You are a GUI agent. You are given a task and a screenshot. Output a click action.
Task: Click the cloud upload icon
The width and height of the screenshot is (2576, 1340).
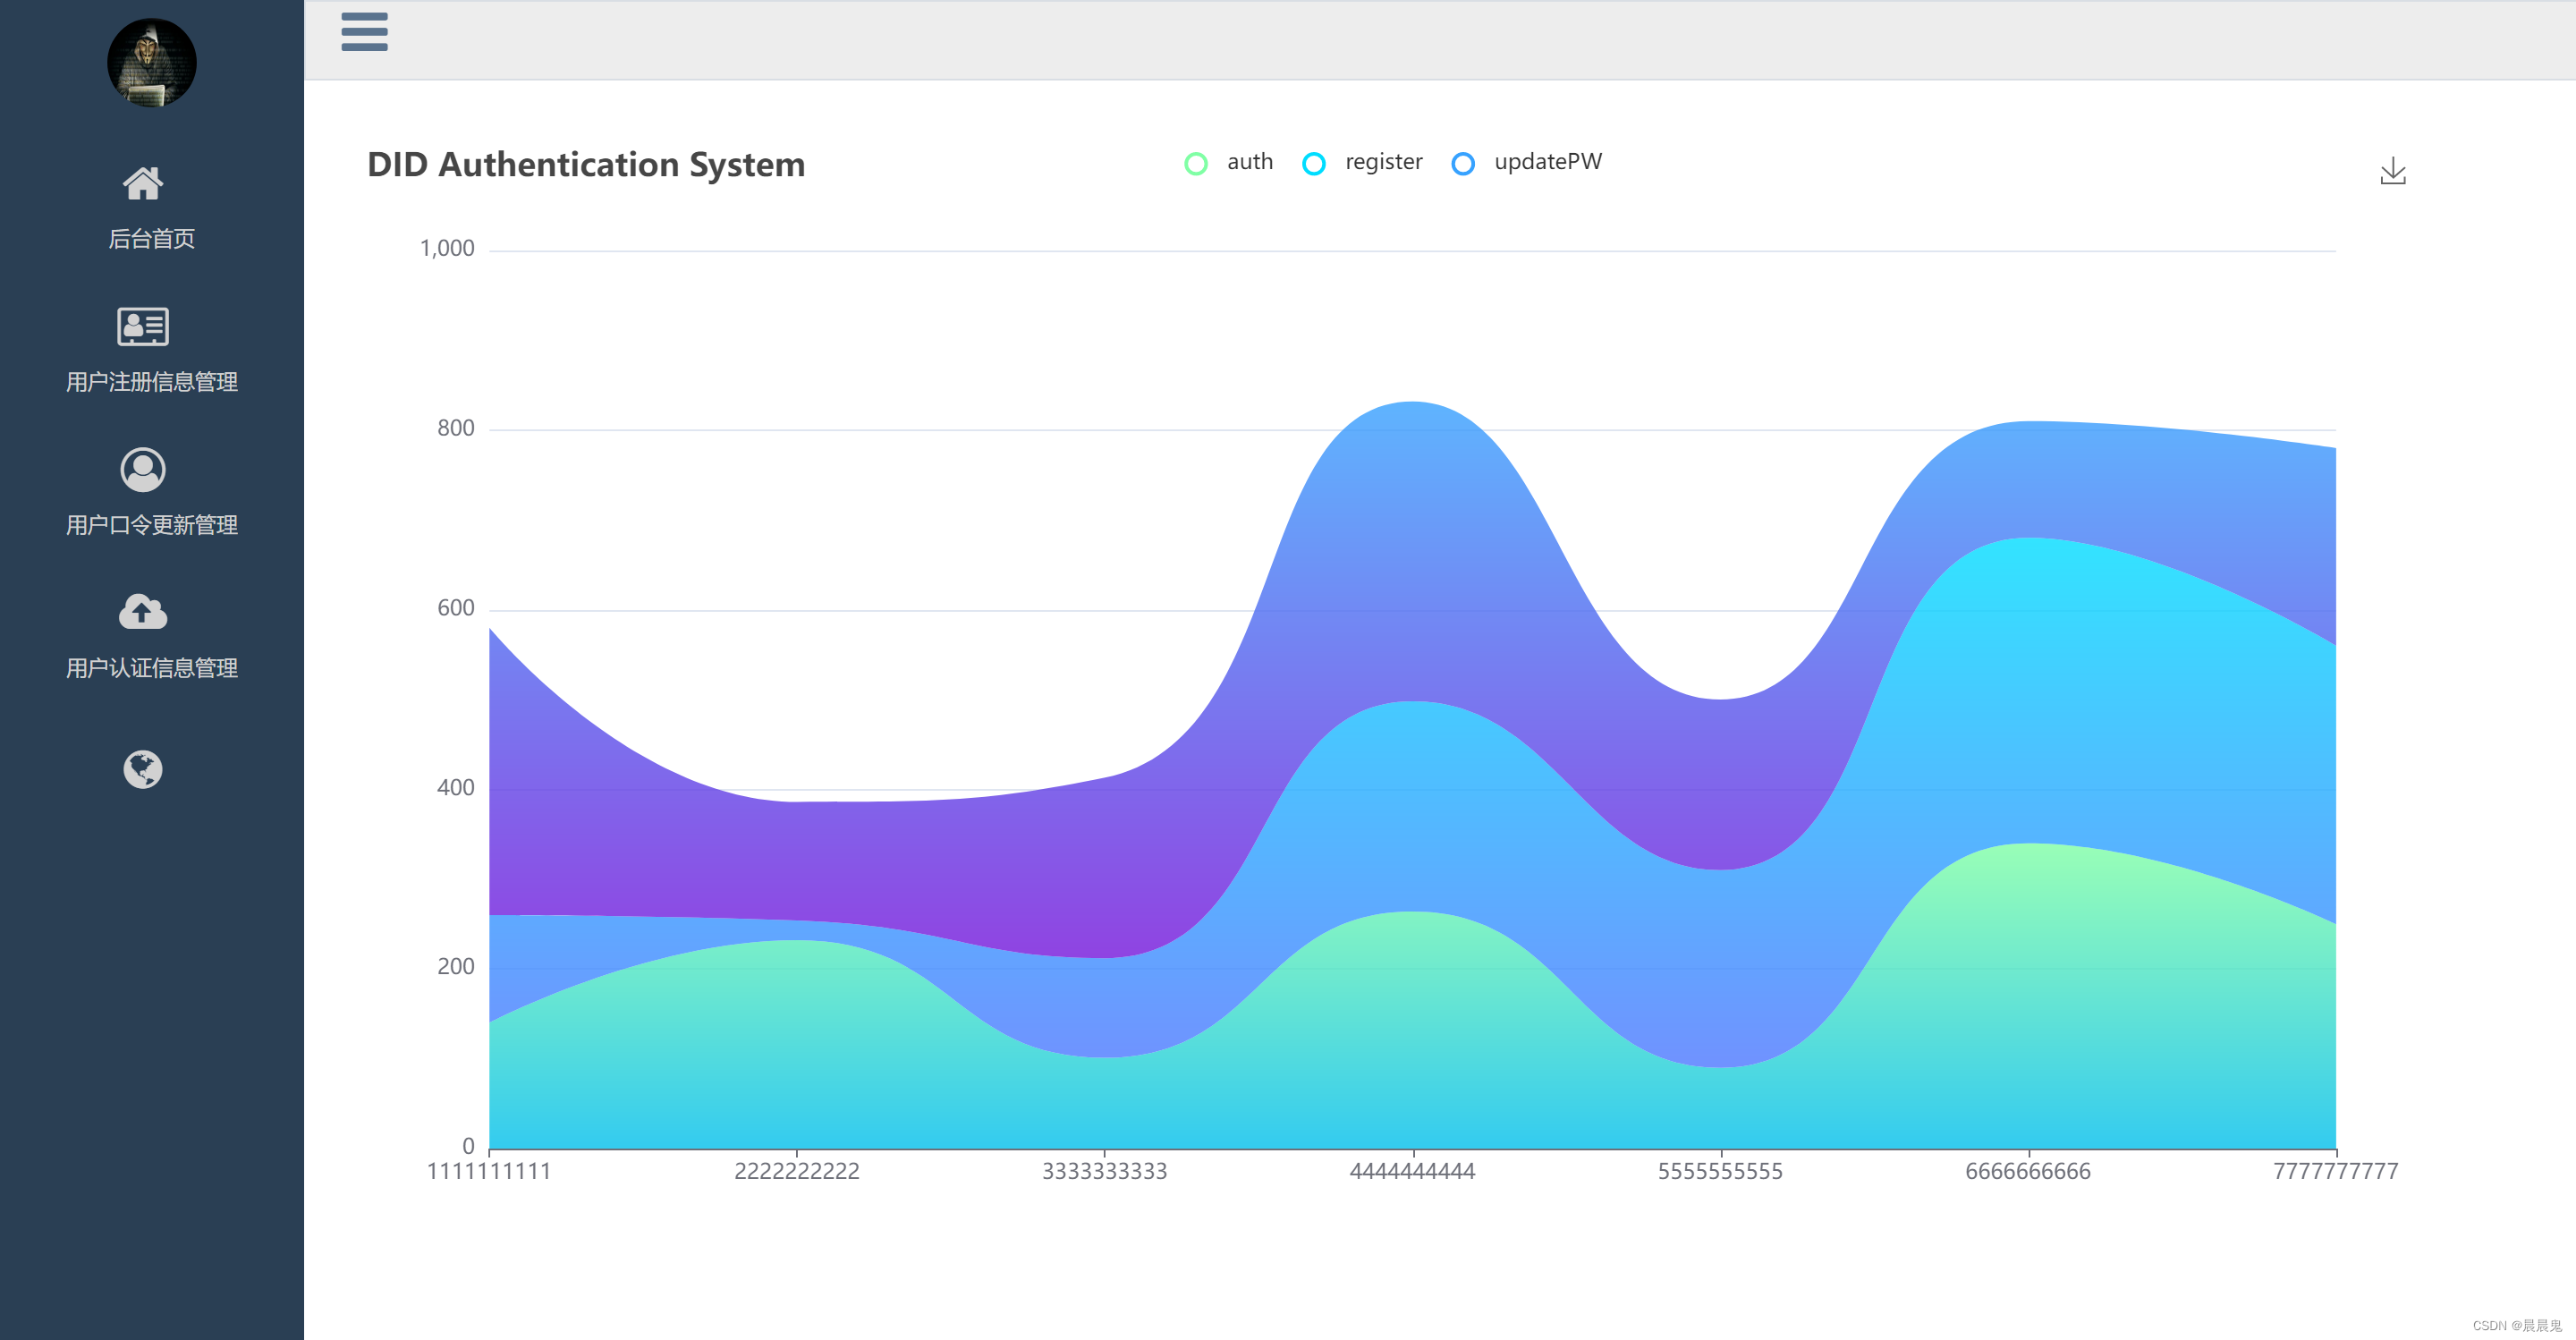142,612
